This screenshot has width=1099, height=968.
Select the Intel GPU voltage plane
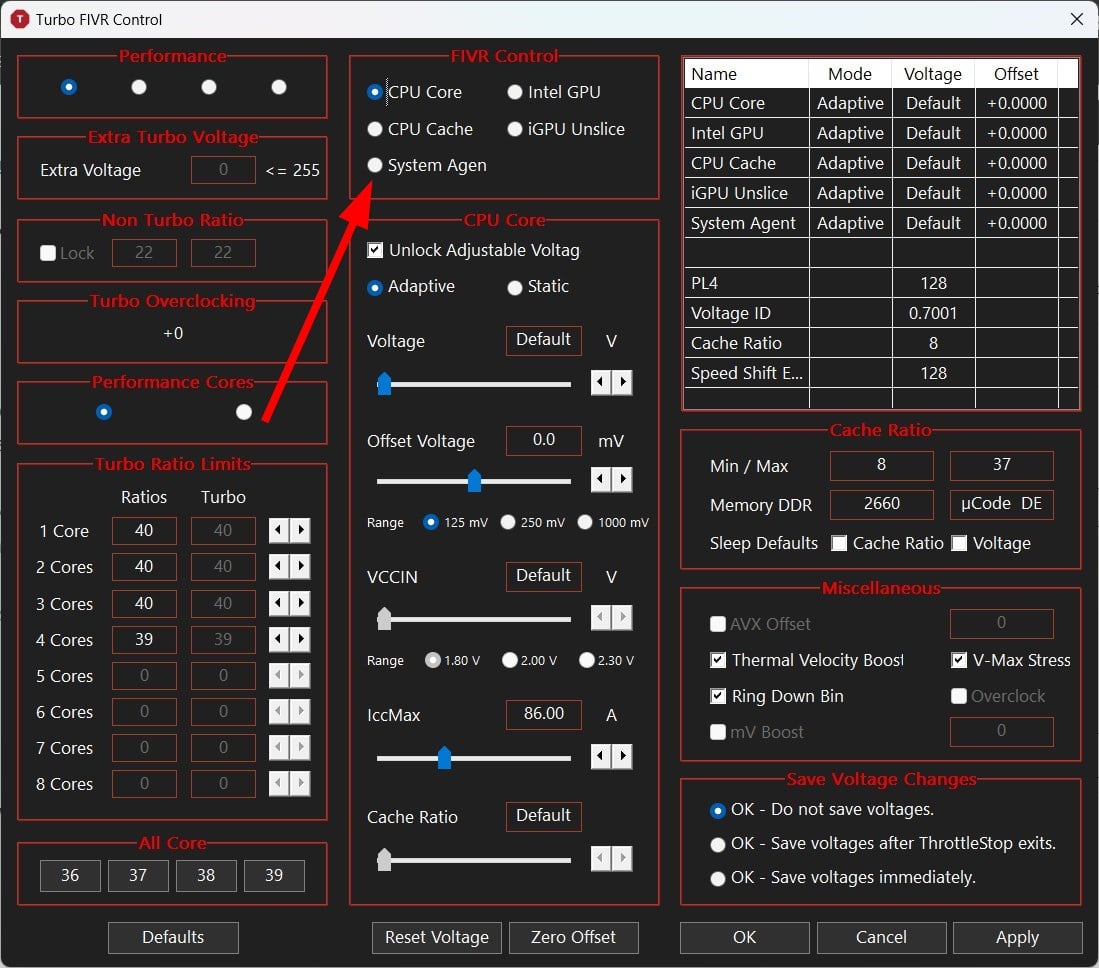(x=515, y=92)
